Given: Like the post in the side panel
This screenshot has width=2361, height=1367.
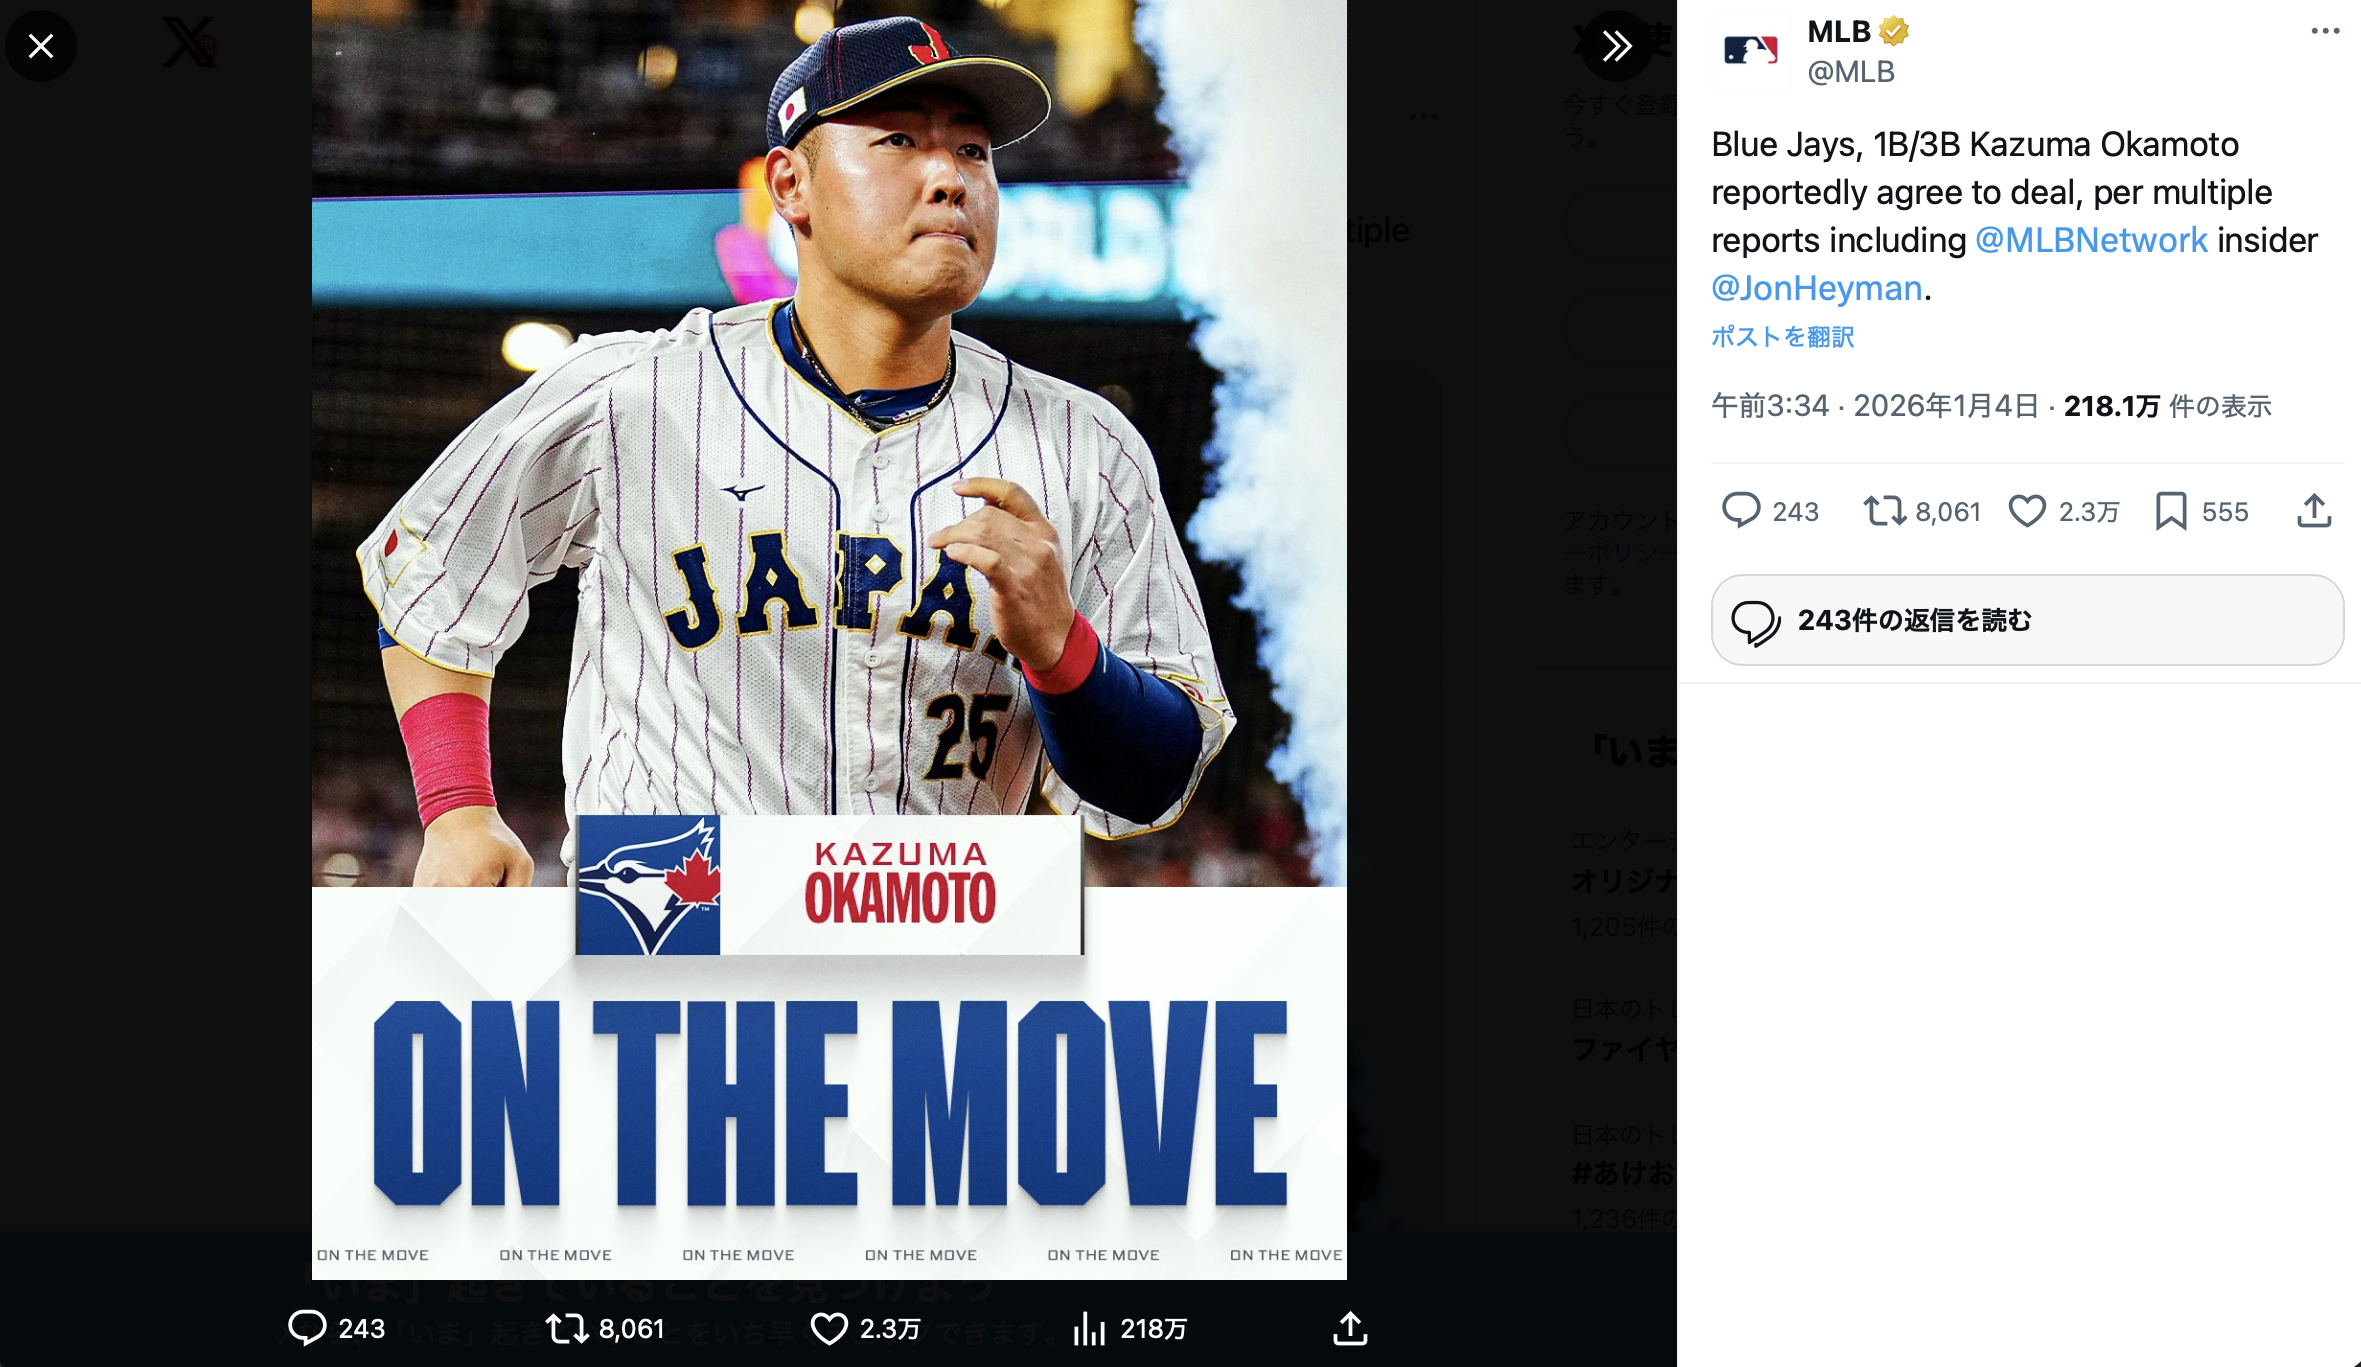Looking at the screenshot, I should (x=2027, y=511).
